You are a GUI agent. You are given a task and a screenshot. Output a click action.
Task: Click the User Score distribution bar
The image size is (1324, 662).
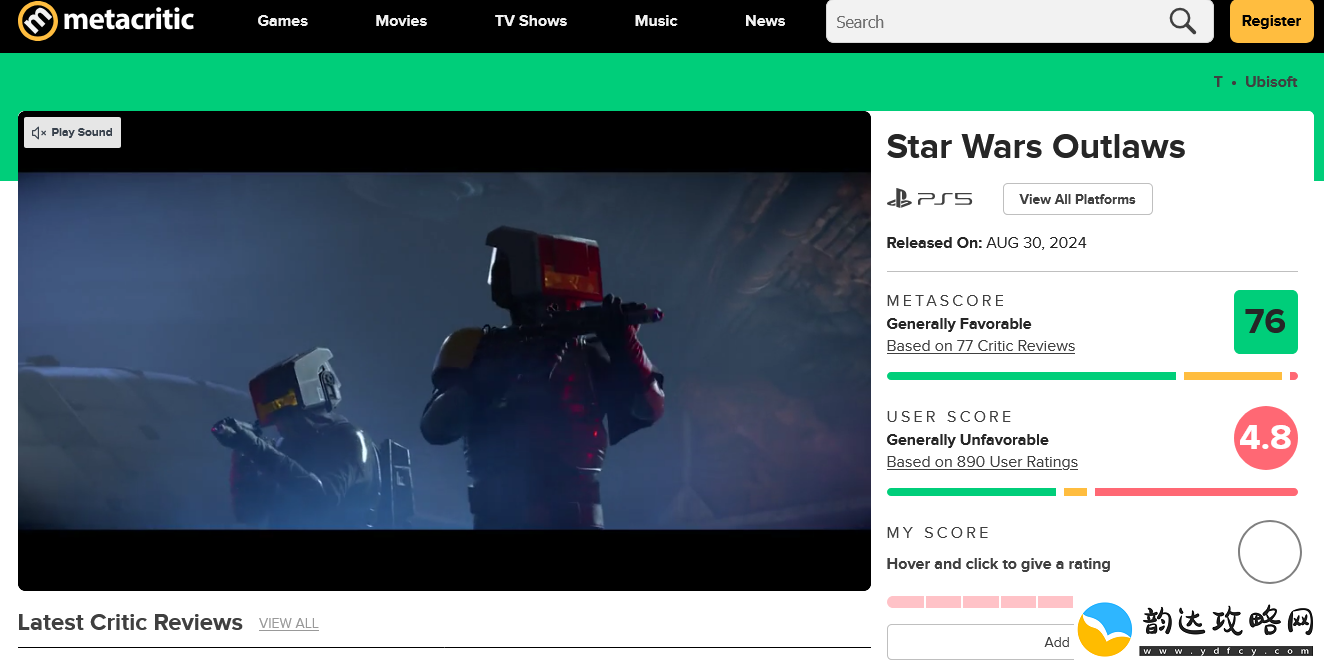click(x=1092, y=492)
